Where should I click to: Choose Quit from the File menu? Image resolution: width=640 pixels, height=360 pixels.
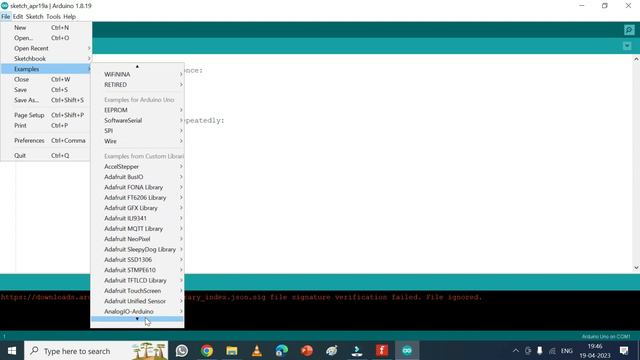click(x=46, y=156)
